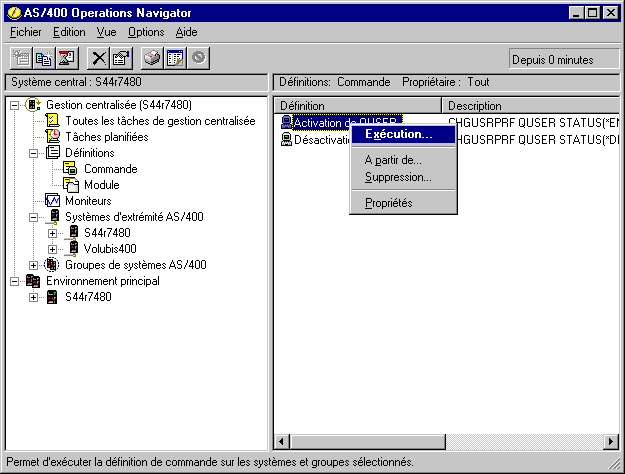Select the Tâches planifiées tree item

tap(107, 137)
